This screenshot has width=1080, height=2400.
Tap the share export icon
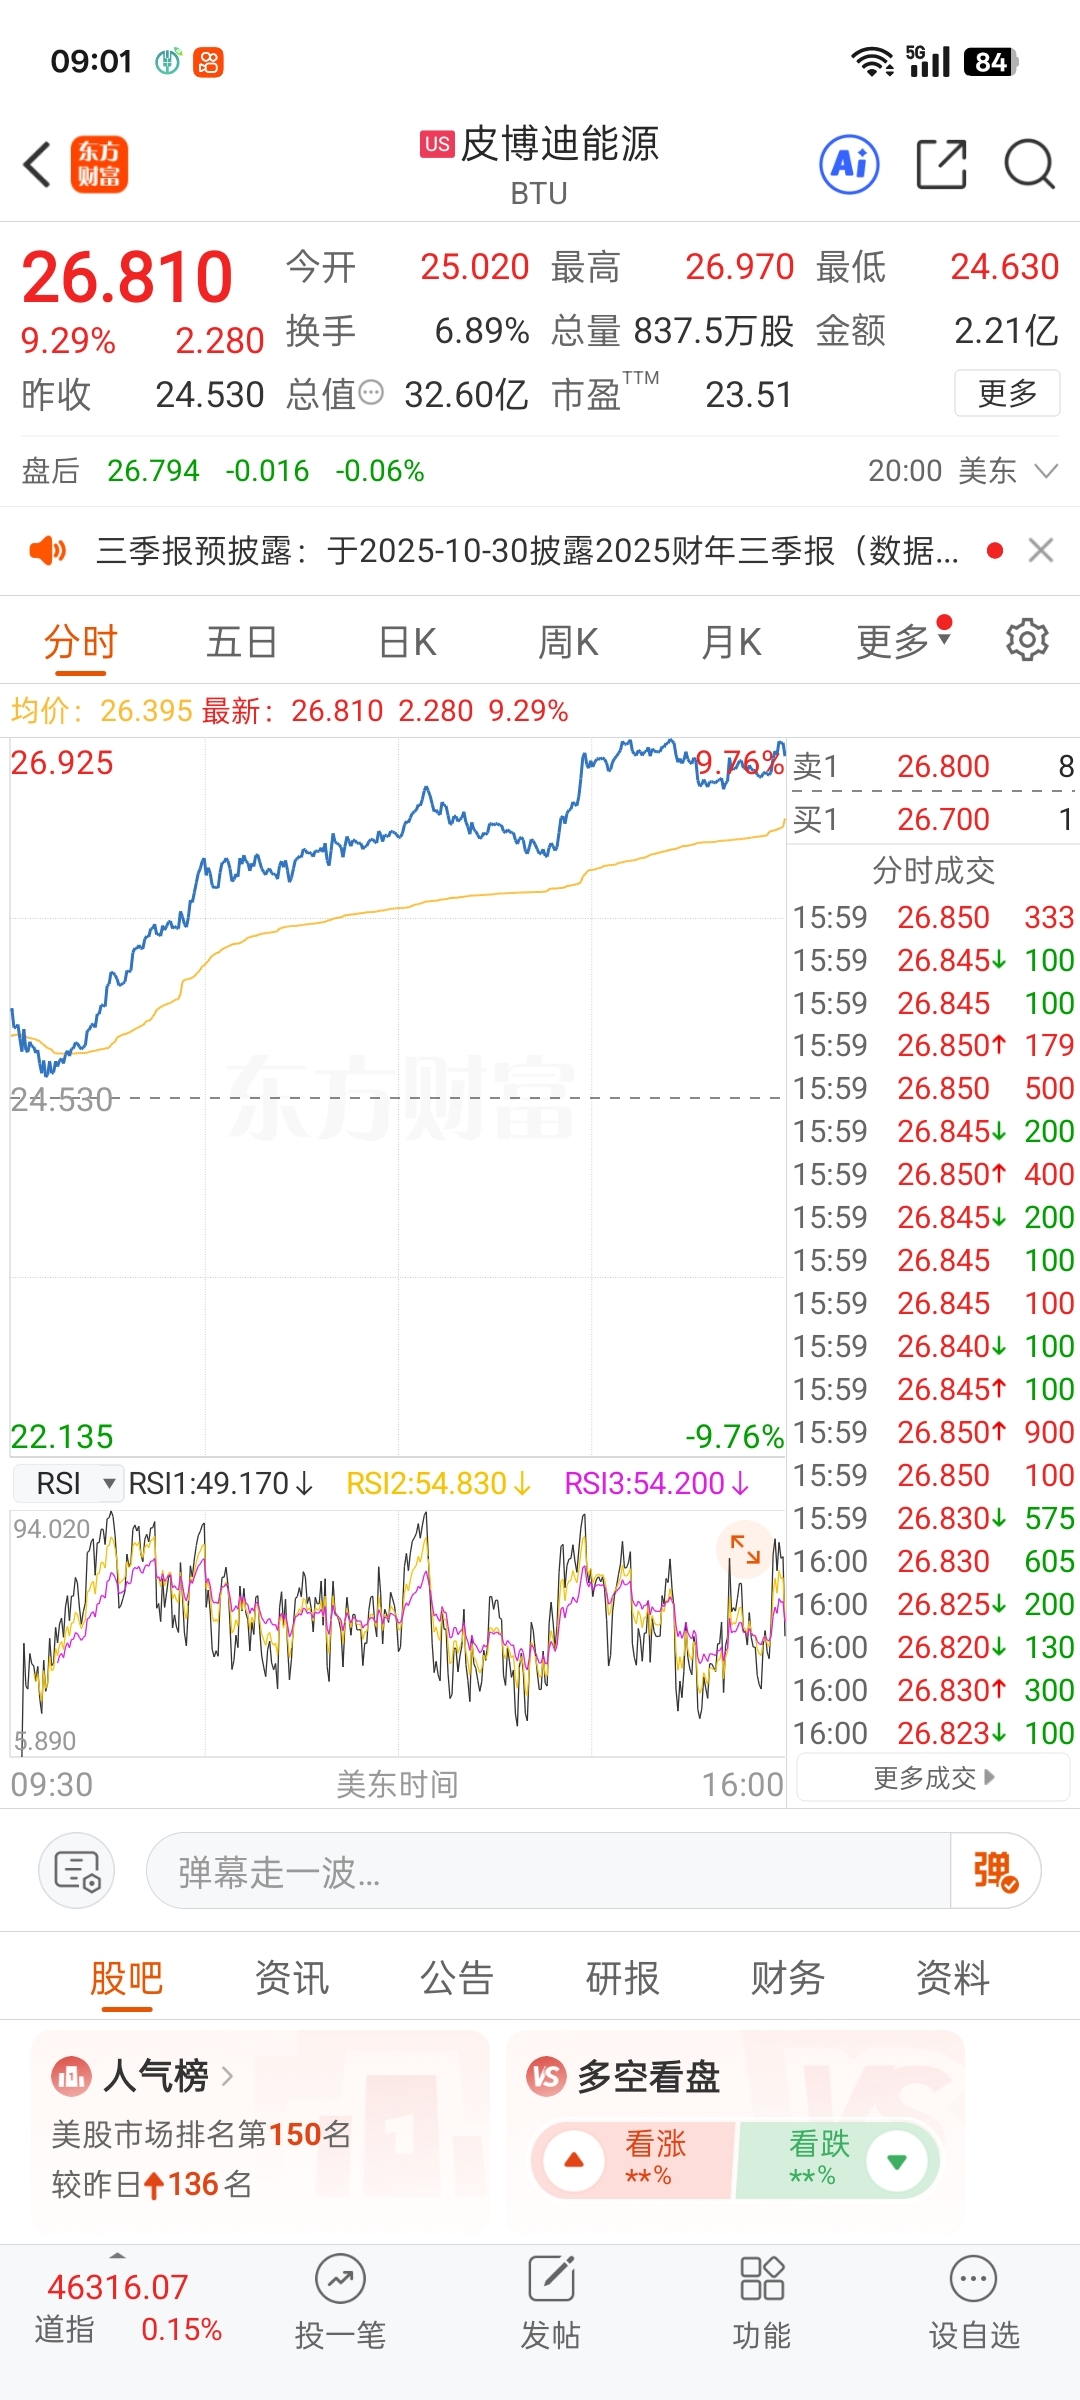[x=942, y=164]
